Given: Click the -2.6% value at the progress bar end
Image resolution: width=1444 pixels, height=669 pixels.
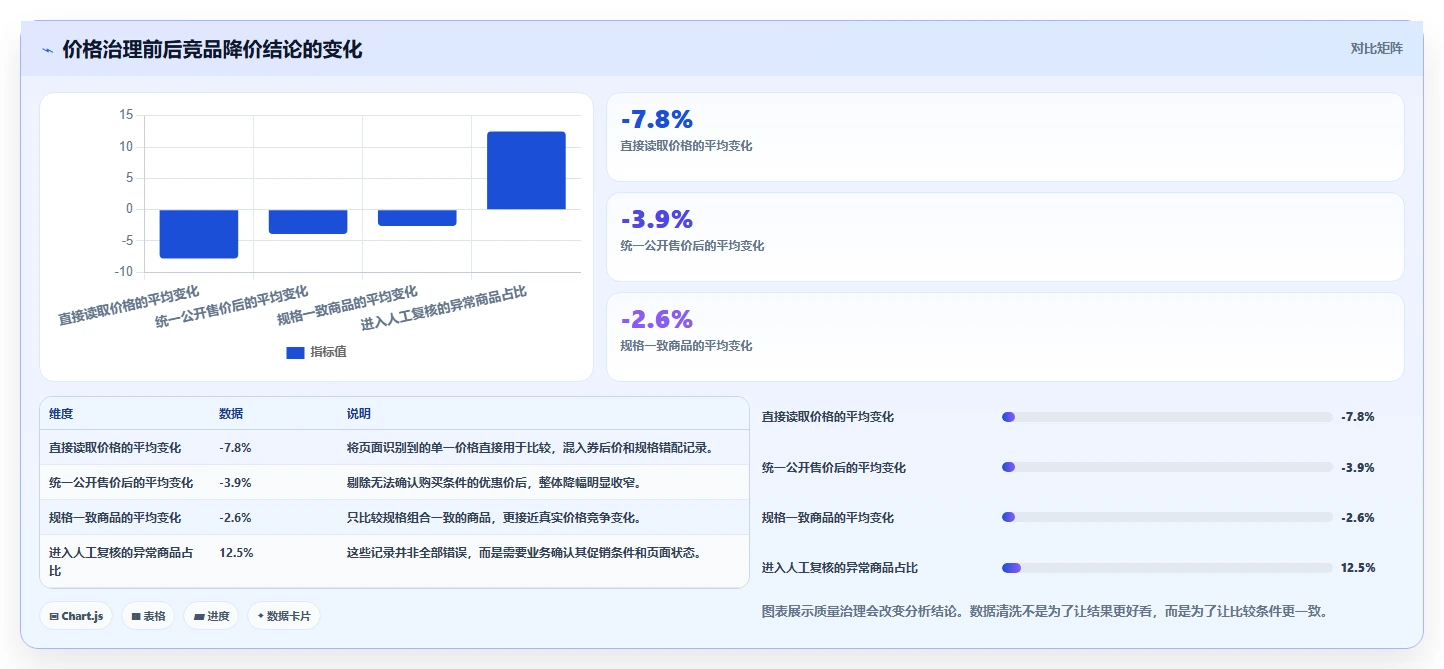Looking at the screenshot, I should [1358, 517].
